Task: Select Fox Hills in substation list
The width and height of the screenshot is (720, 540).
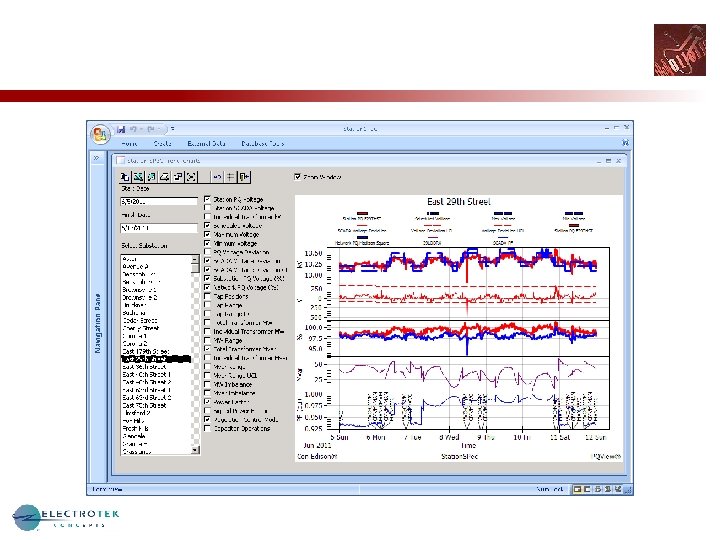Action: coord(156,421)
